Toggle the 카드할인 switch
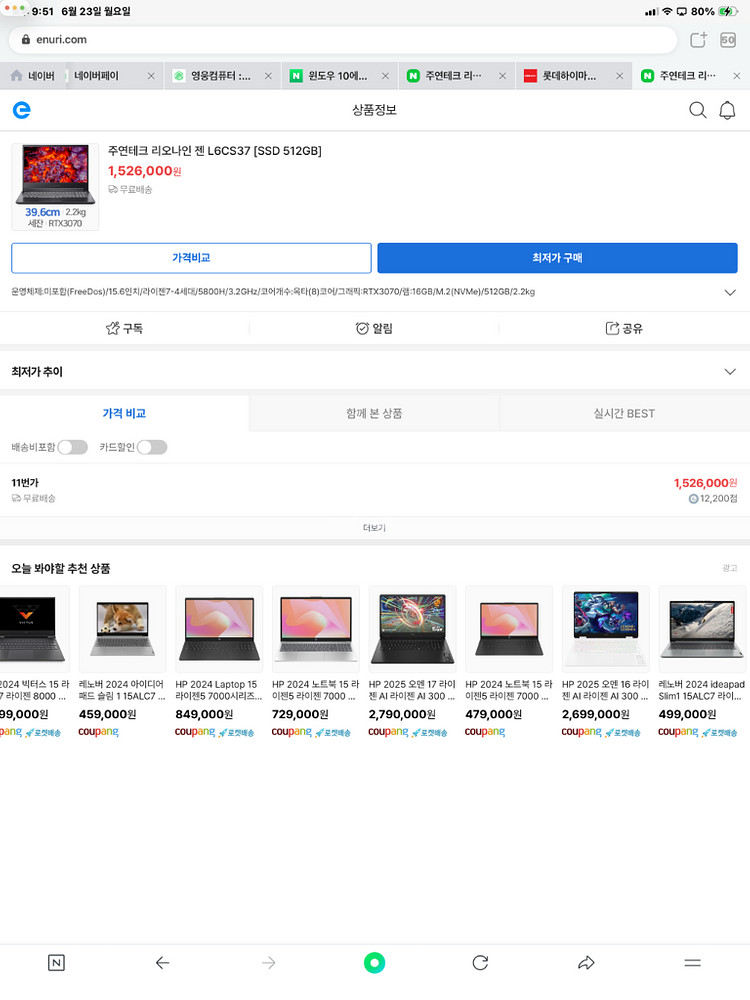Viewport: 750px width, 1000px height. click(x=152, y=447)
